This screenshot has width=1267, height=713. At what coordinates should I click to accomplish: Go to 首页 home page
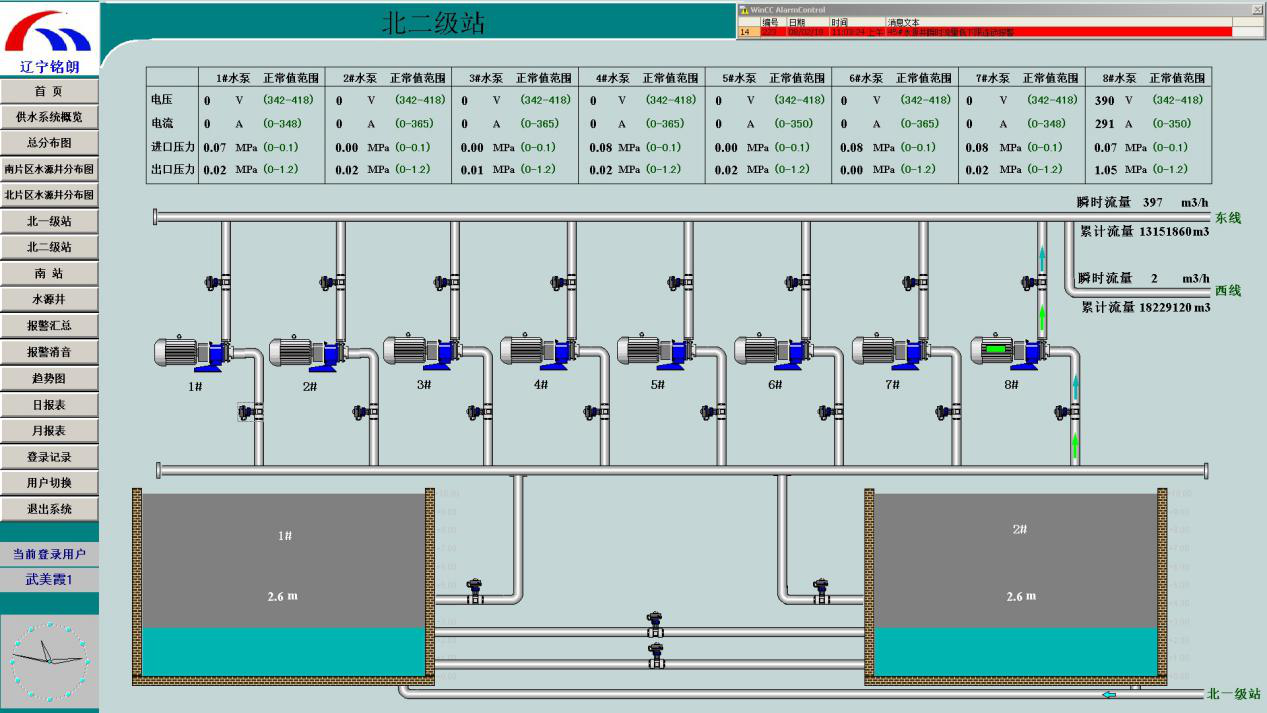(49, 91)
